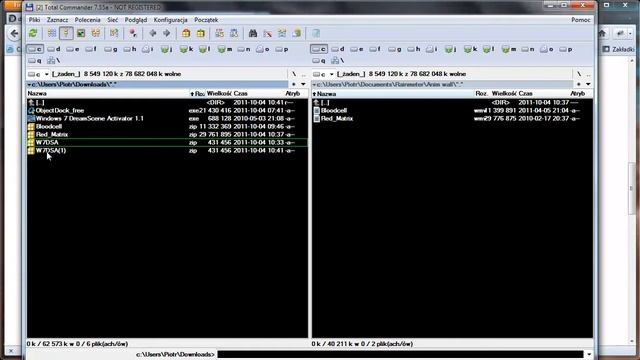Go to parent with right panel dots button
Screen dimensions: 640x360
point(588,74)
